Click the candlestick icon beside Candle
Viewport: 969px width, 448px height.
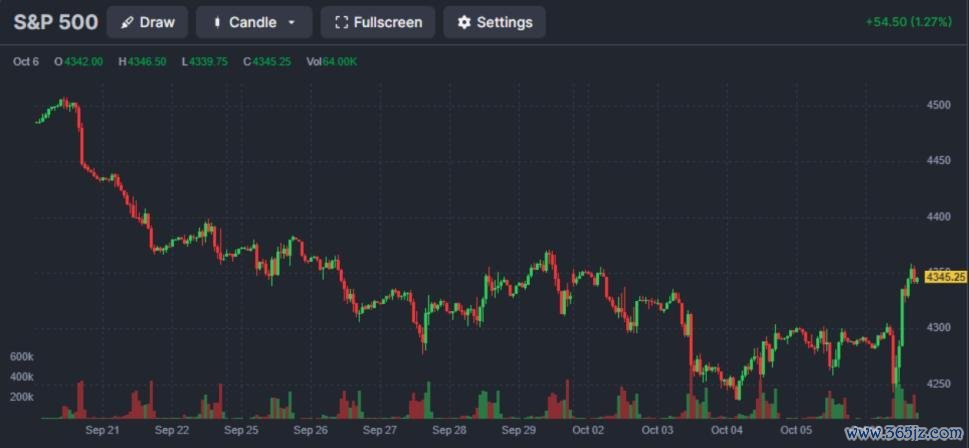point(217,23)
